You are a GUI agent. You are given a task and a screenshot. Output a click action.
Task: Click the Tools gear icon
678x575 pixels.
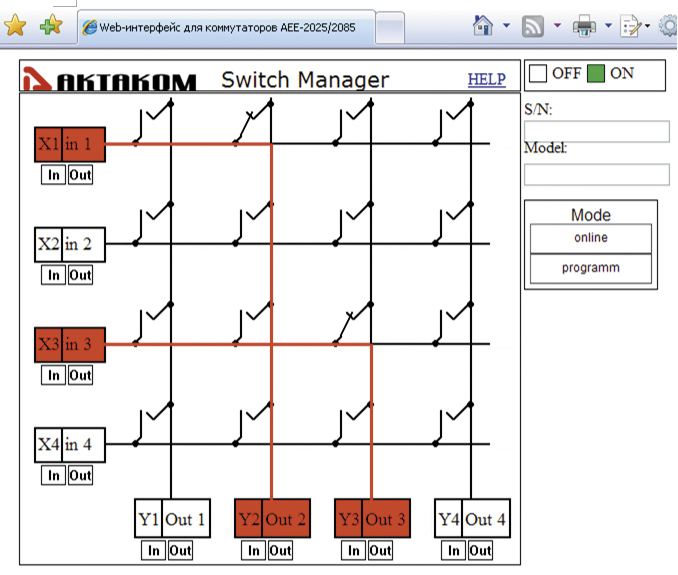[668, 26]
